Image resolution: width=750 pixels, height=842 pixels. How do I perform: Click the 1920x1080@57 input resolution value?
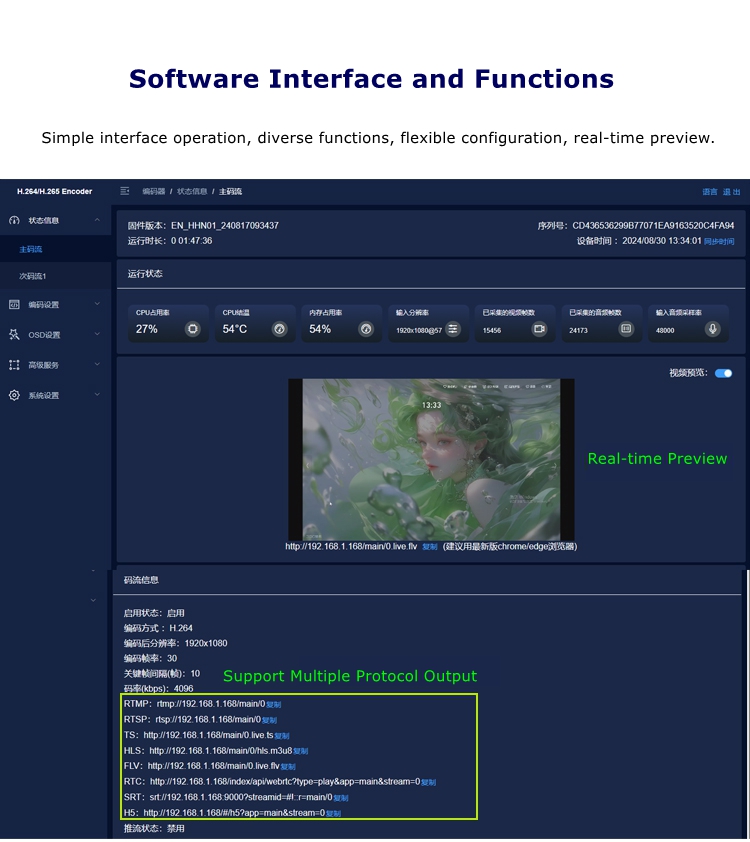click(x=419, y=331)
